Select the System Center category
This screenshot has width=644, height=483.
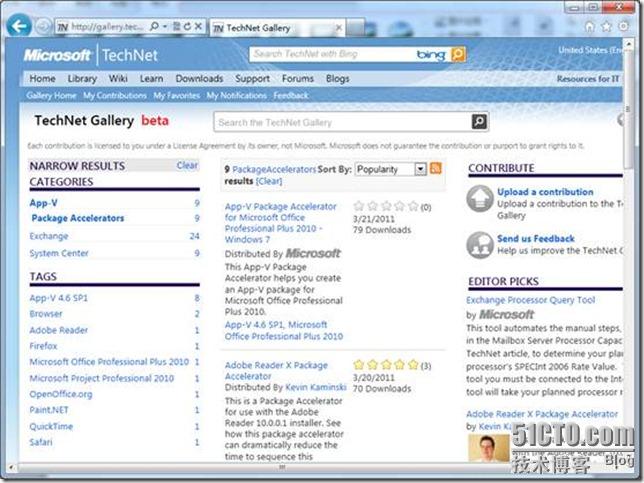[59, 253]
